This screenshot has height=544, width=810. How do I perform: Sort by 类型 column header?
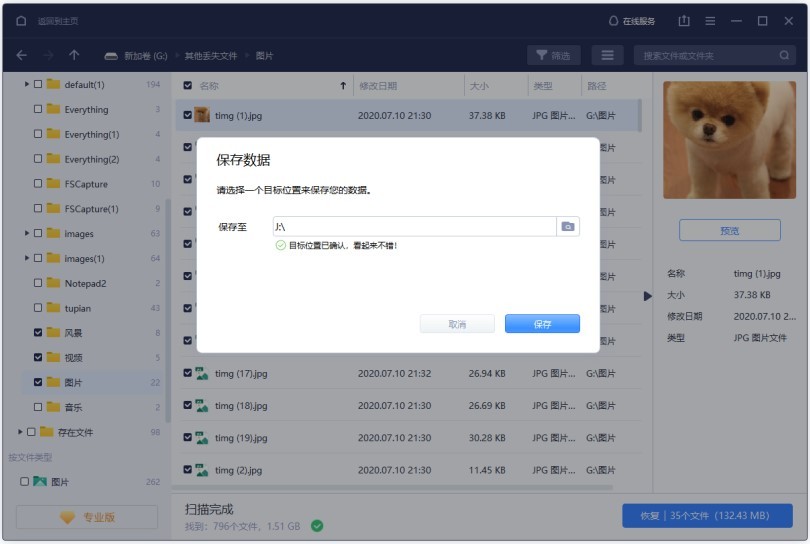(x=542, y=86)
